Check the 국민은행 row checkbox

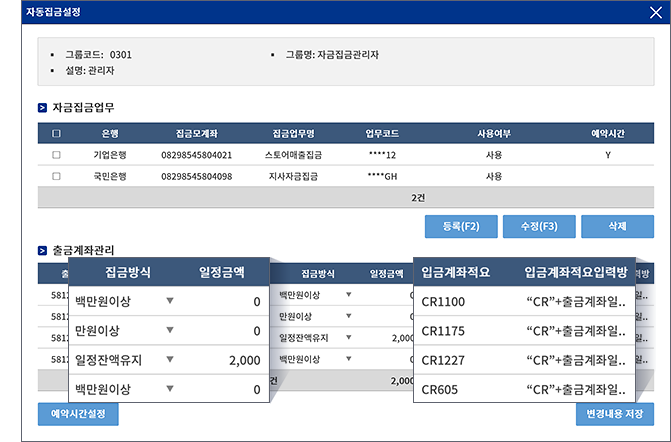(56, 176)
